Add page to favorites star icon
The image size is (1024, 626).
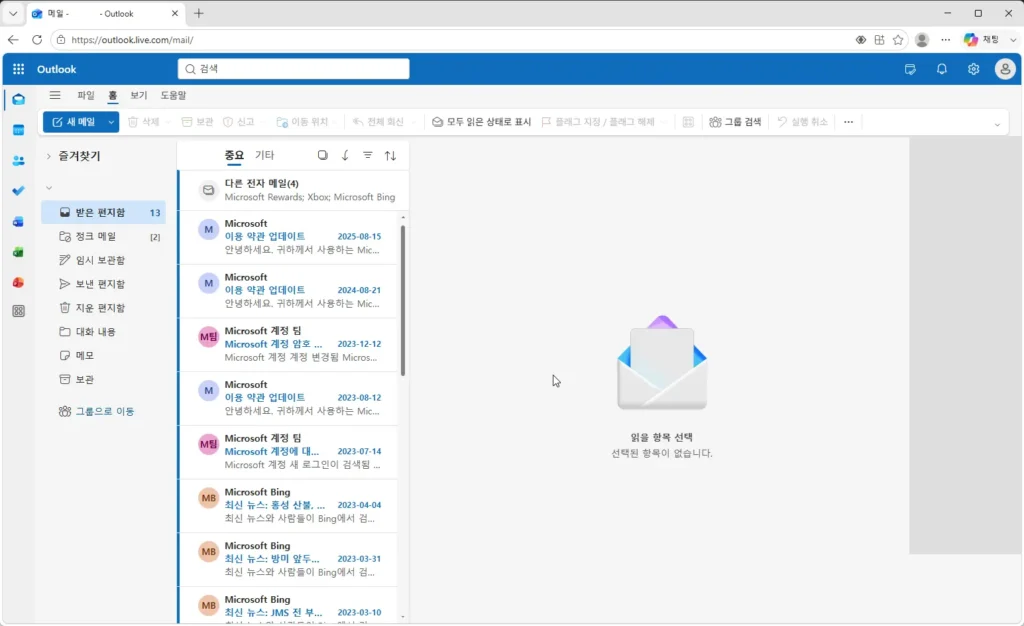click(898, 40)
